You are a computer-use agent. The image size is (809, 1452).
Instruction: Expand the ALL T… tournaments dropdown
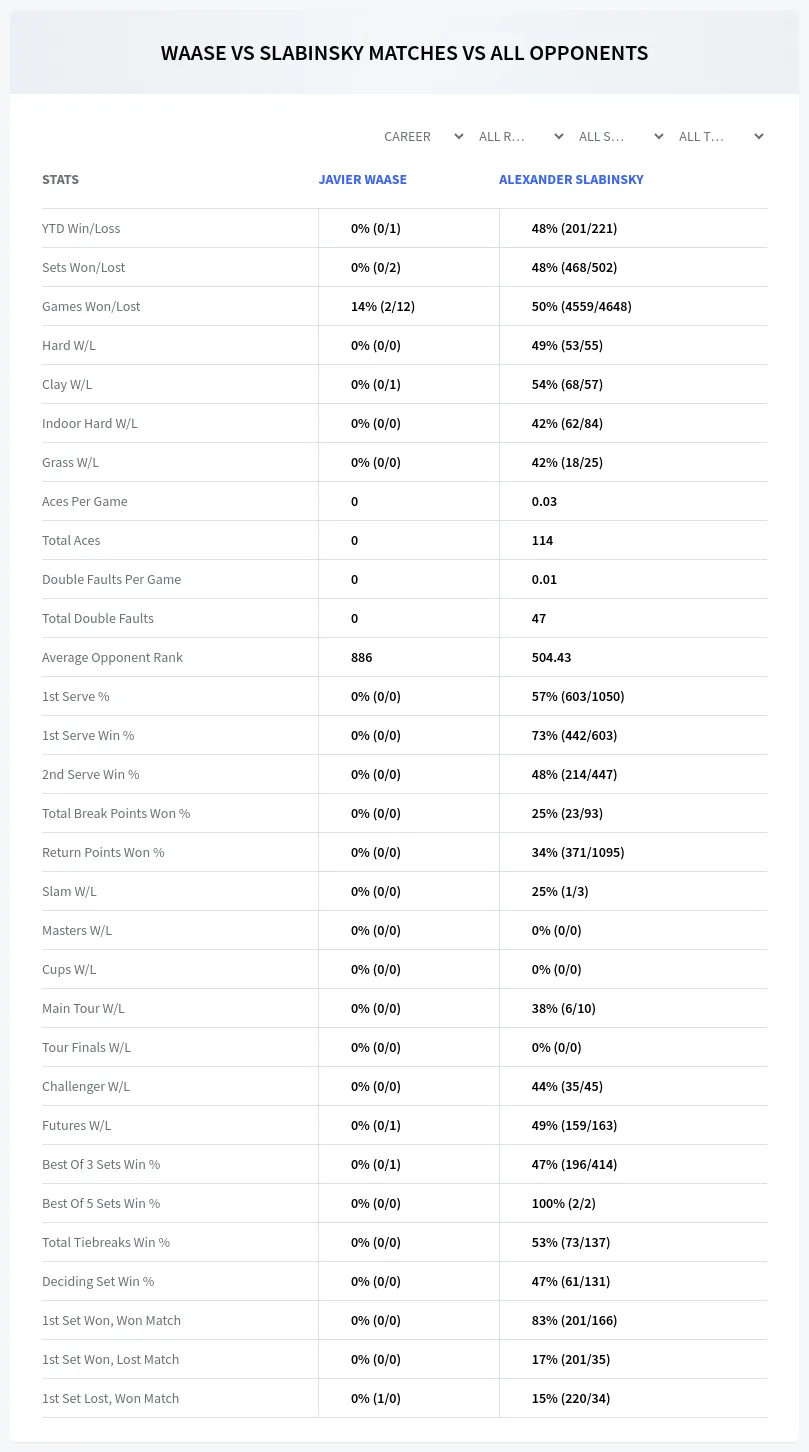click(x=721, y=136)
